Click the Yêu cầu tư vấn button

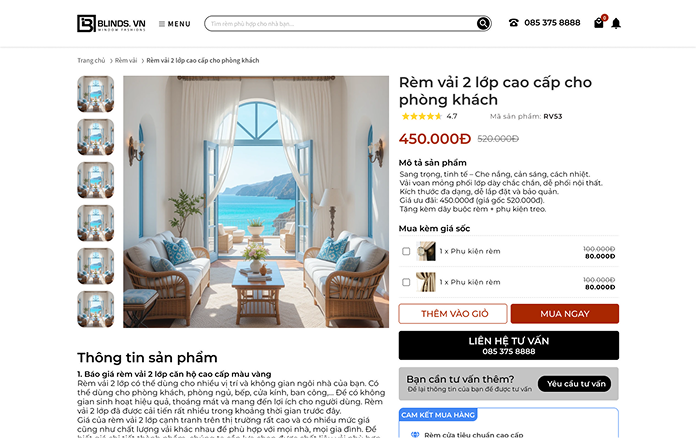click(x=574, y=384)
